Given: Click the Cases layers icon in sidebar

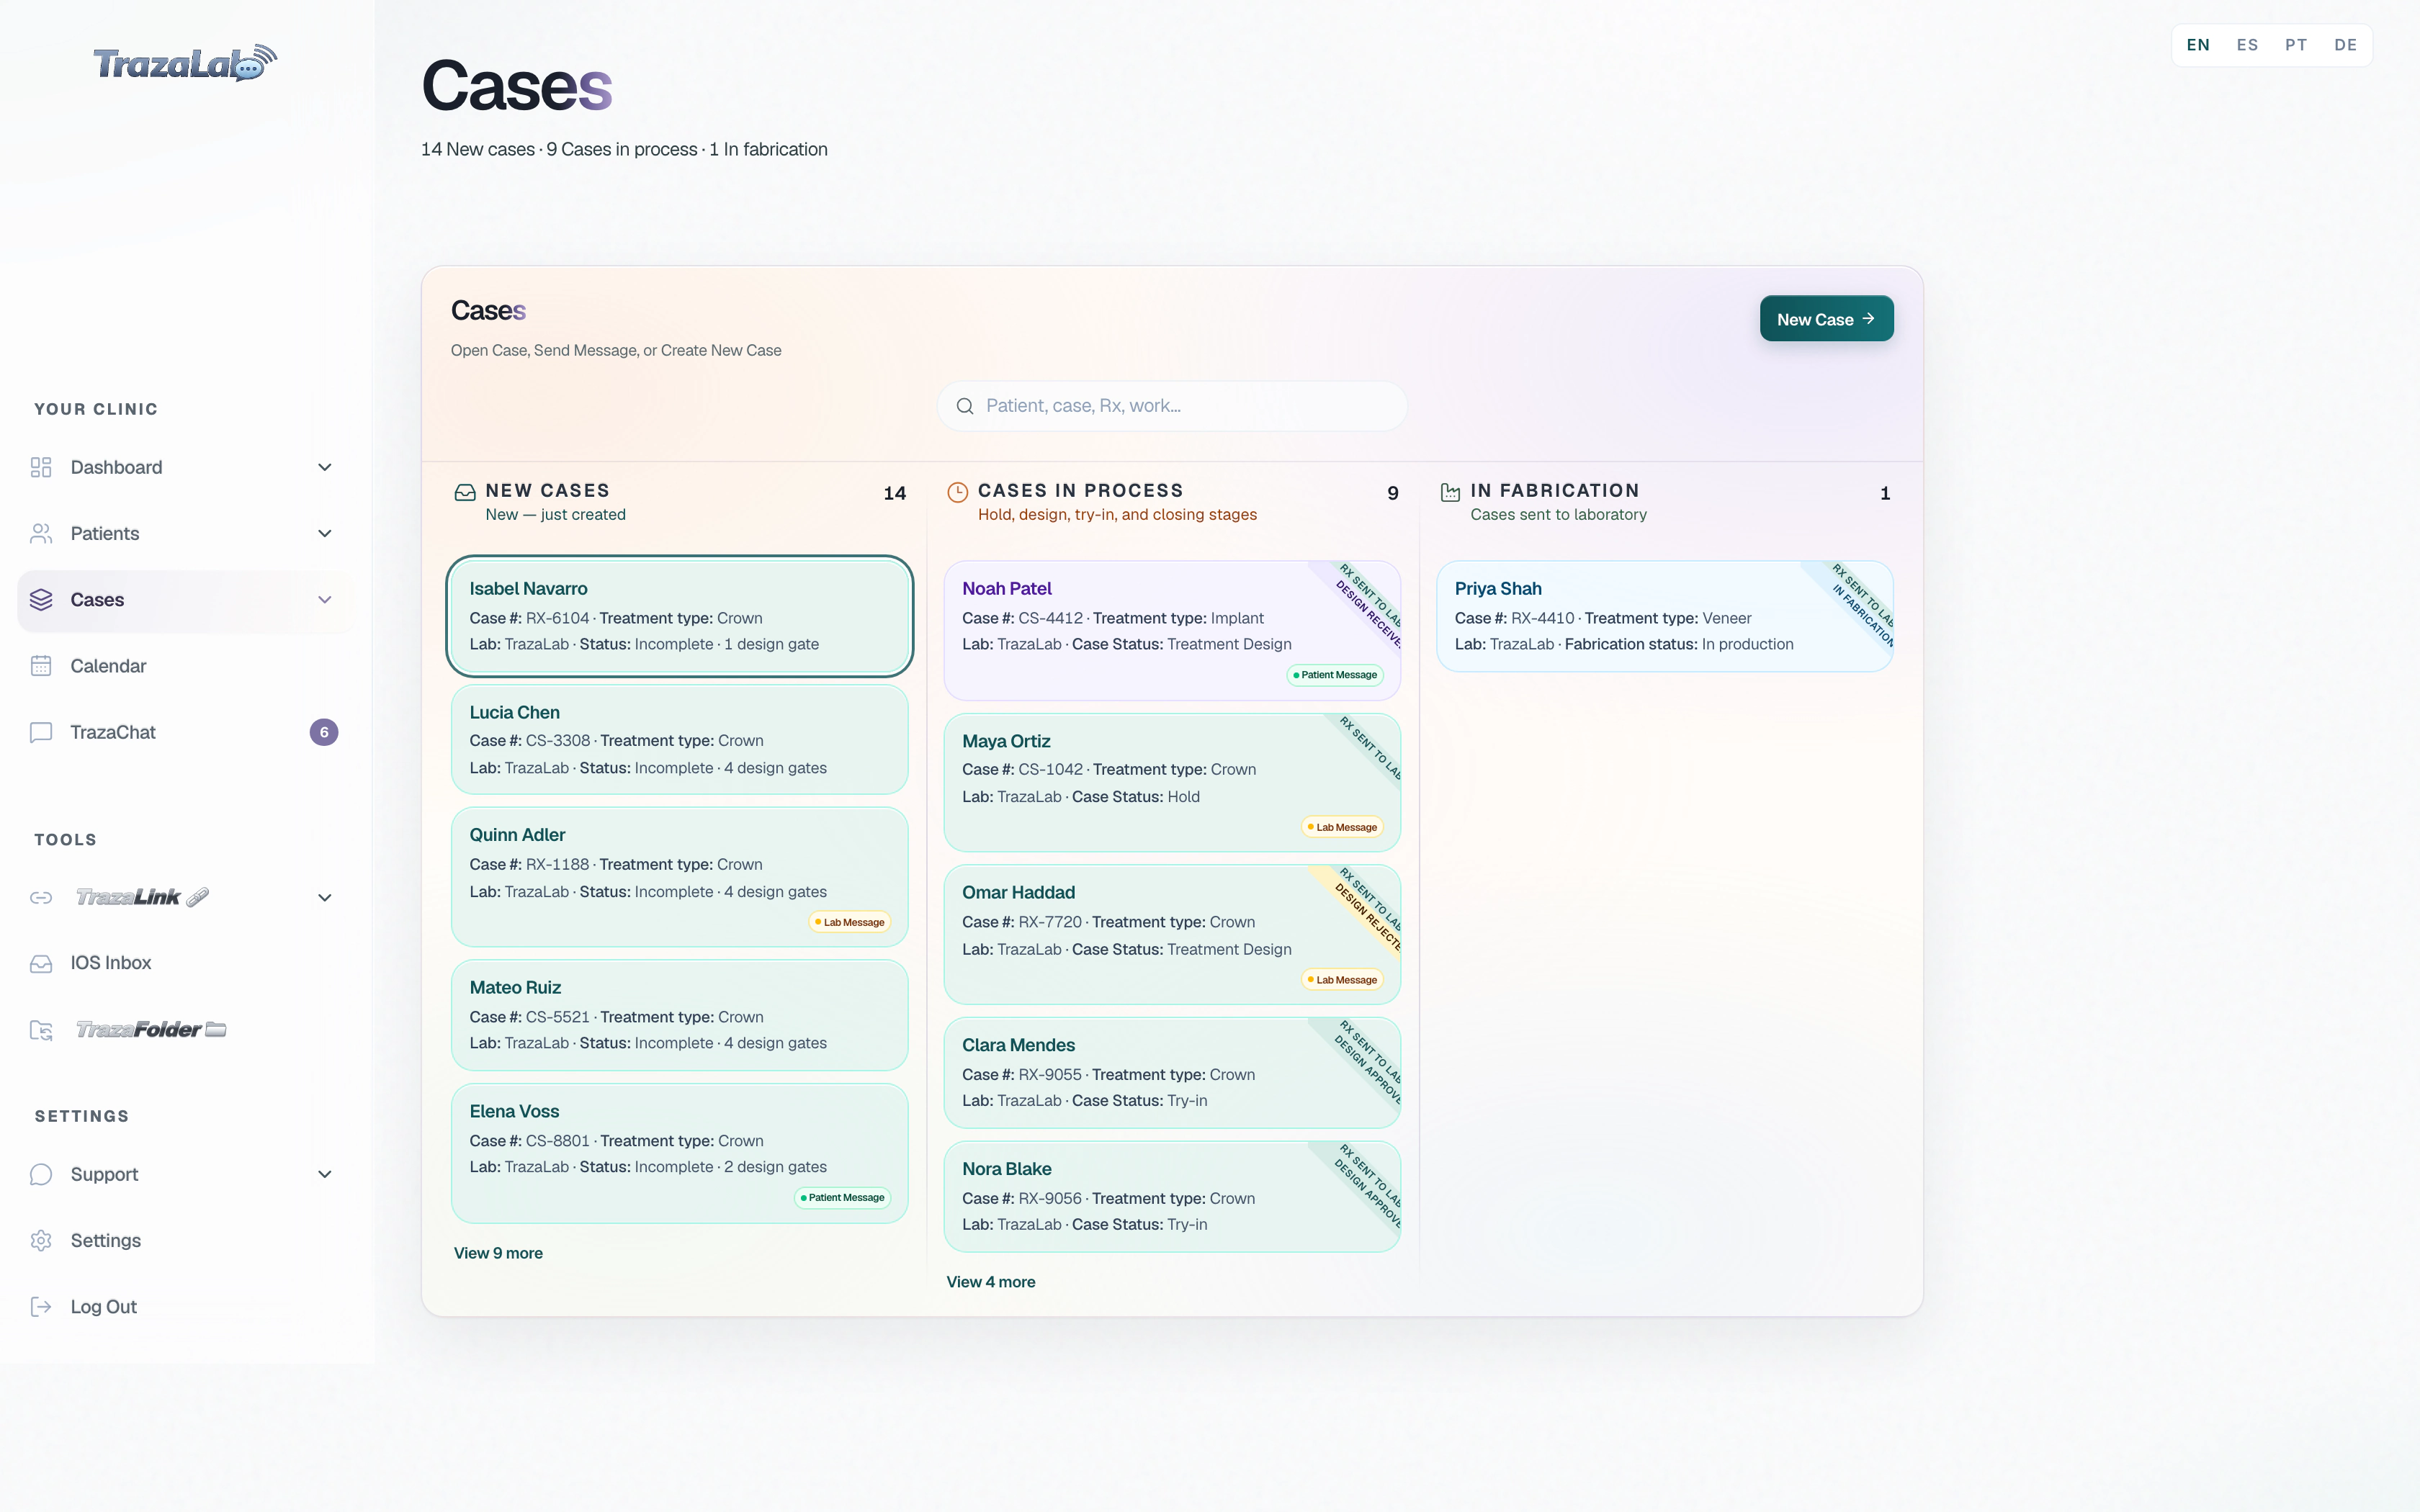Looking at the screenshot, I should (41, 599).
